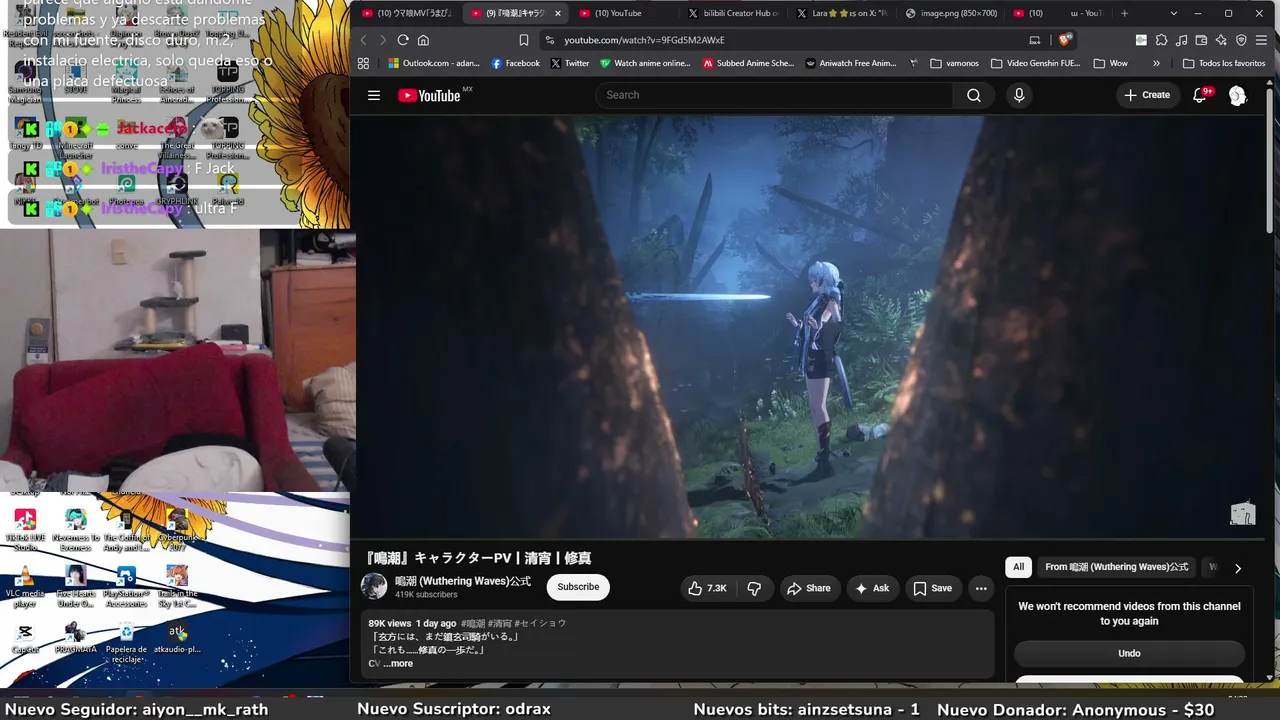
Task: Click the Create button
Action: pos(1147,95)
